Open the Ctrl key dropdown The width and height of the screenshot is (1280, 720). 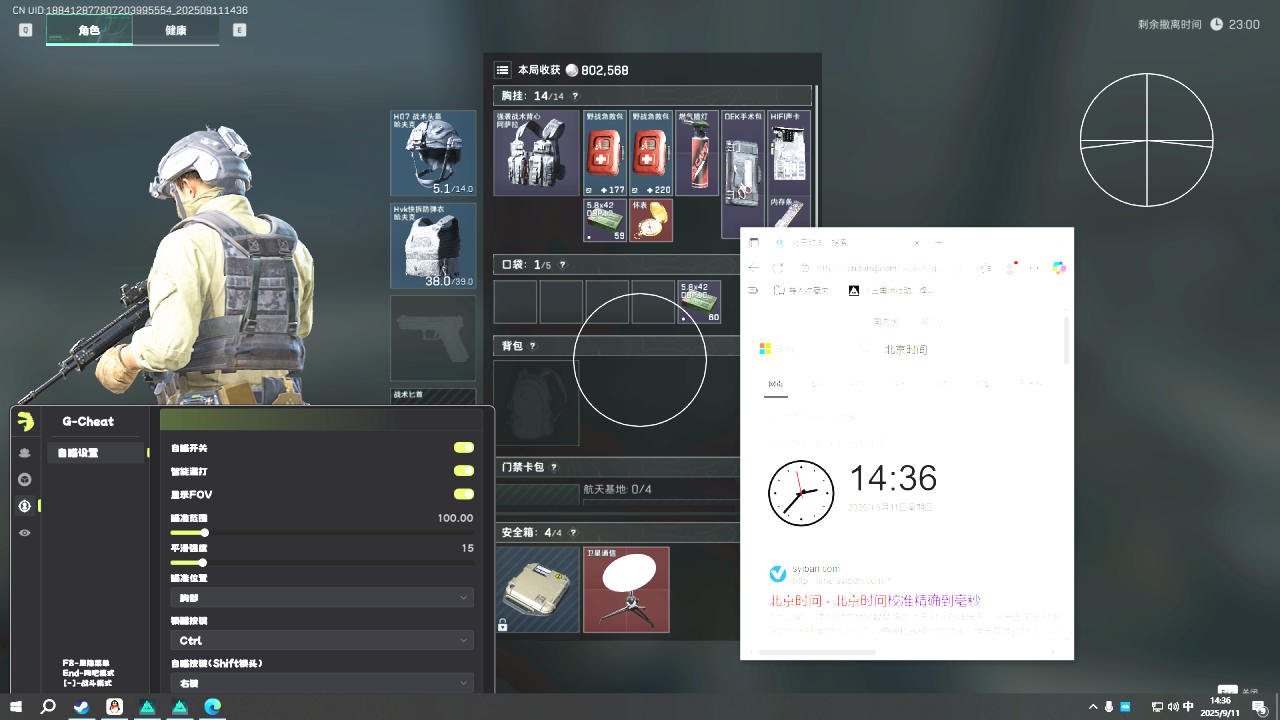pyautogui.click(x=322, y=640)
